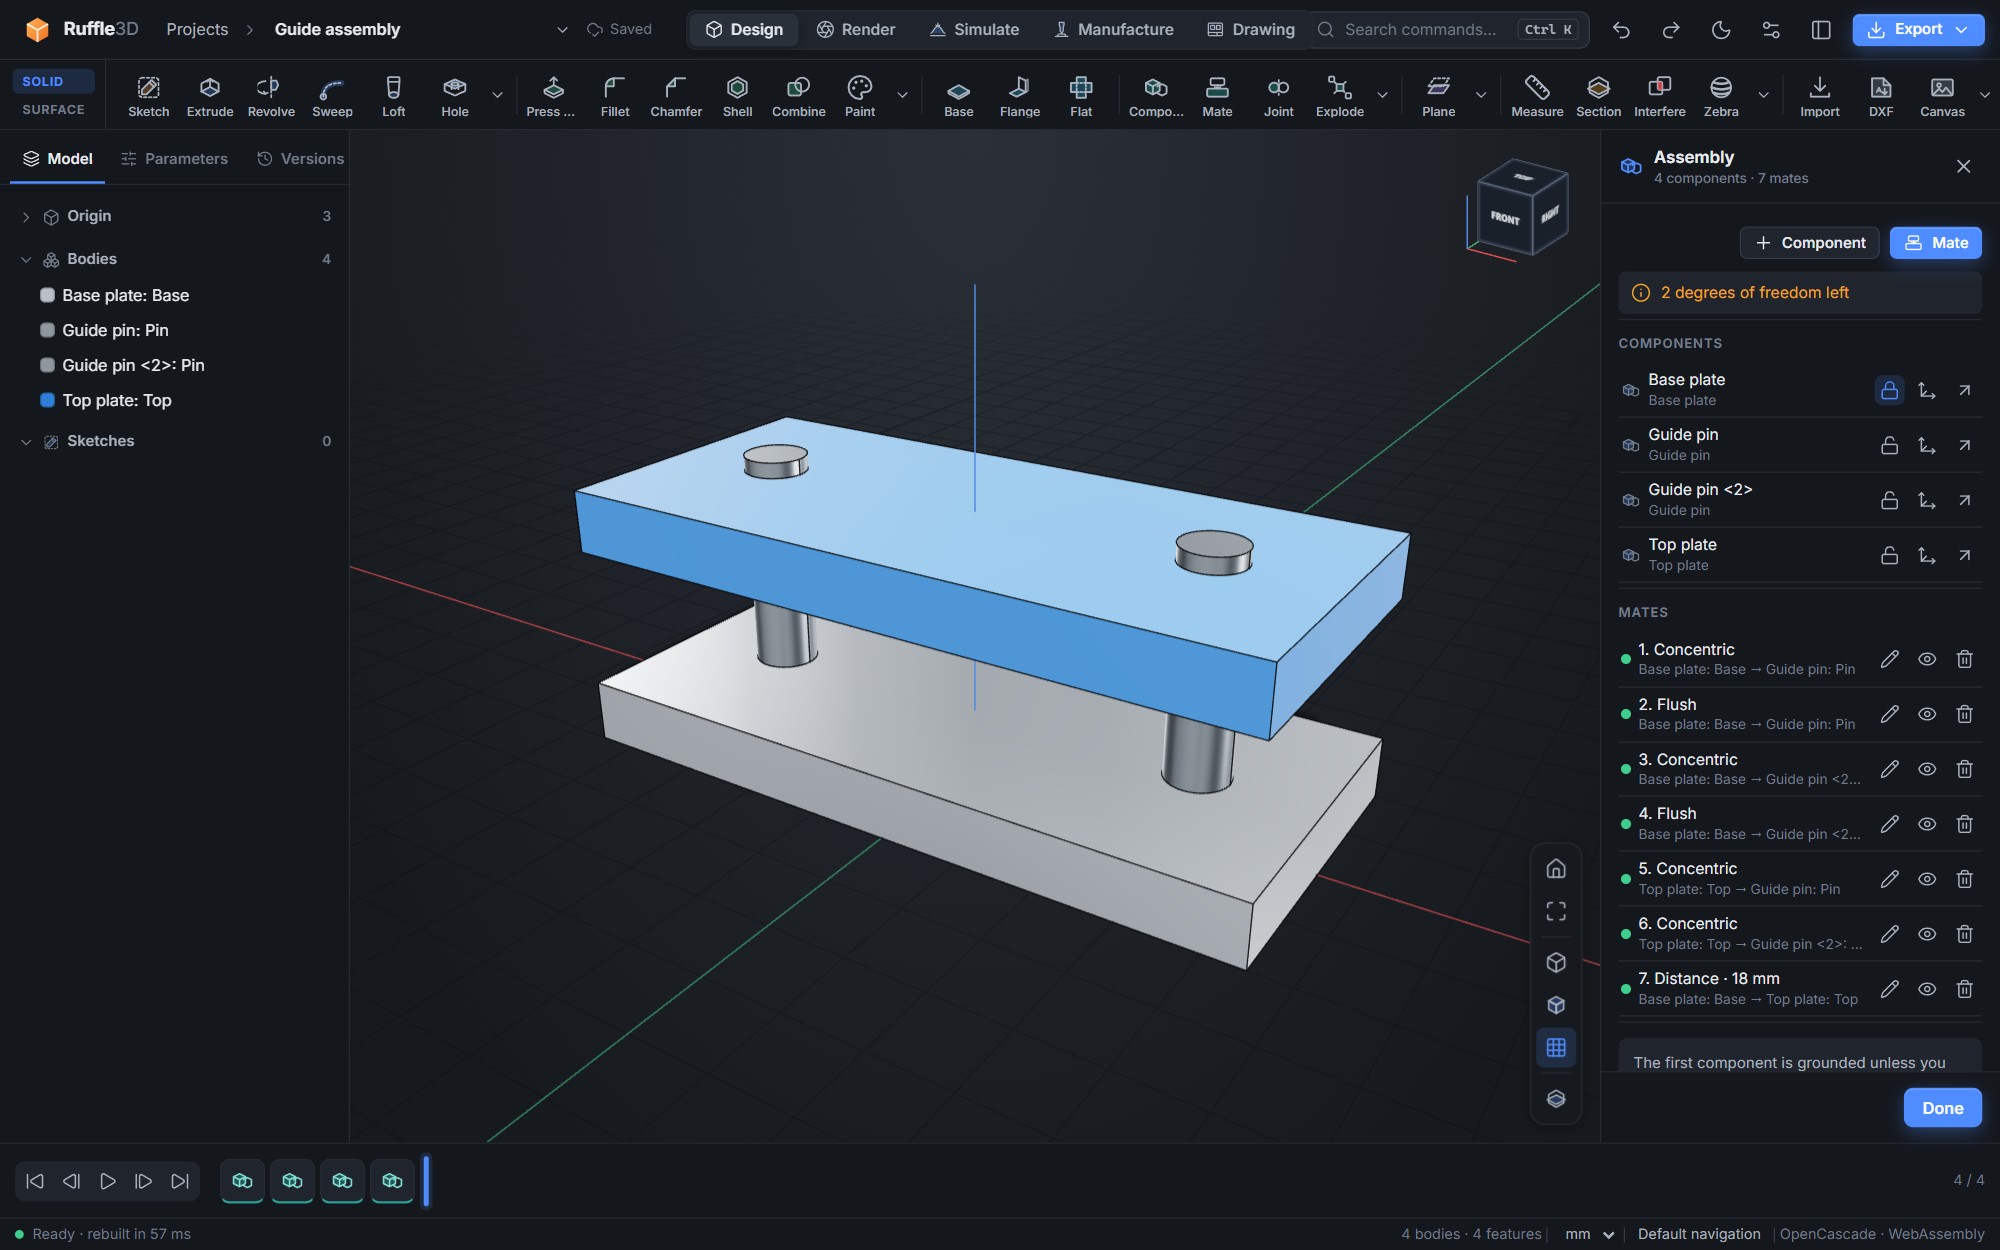Open the project name dropdown chevron
Screen dimensions: 2000x1250
(562, 30)
